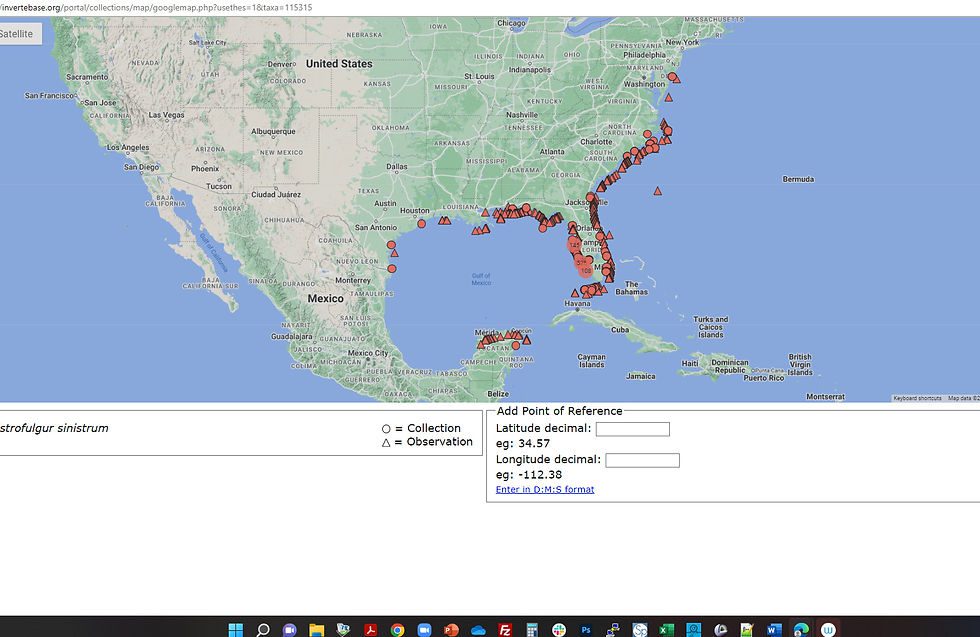Open Word from the taskbar

pos(774,629)
